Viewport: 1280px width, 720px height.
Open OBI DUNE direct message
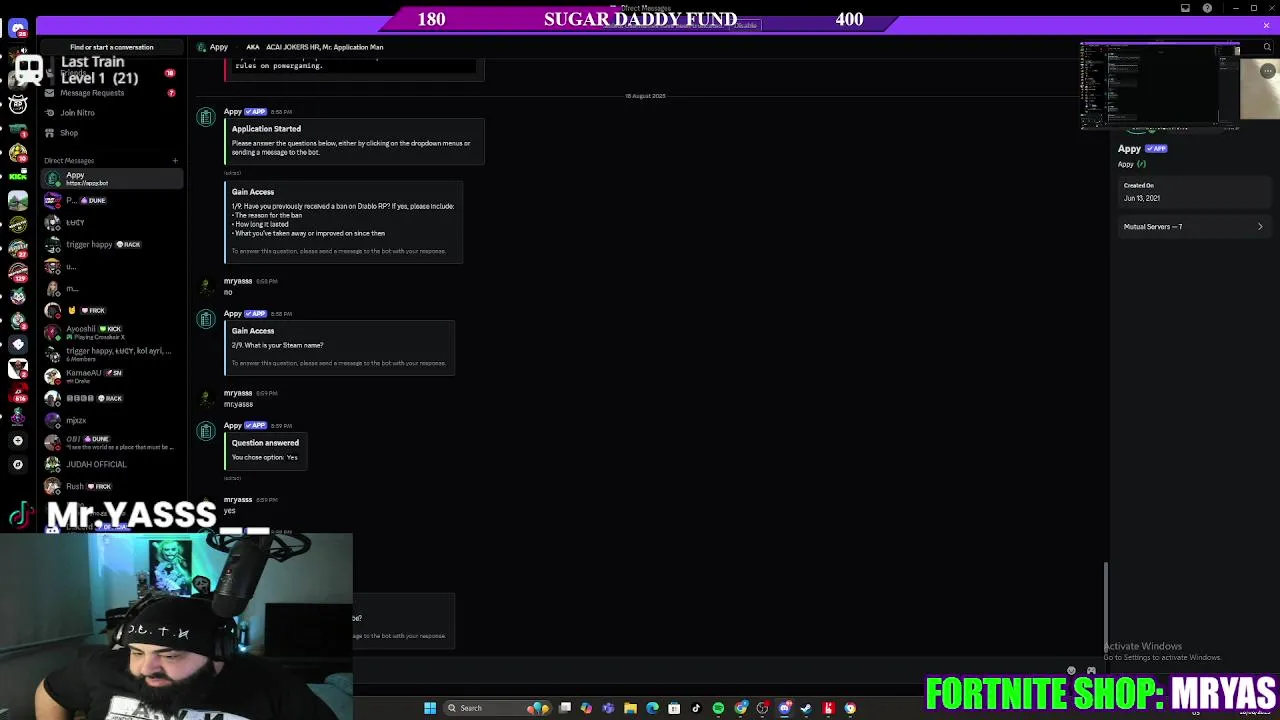tap(112, 442)
